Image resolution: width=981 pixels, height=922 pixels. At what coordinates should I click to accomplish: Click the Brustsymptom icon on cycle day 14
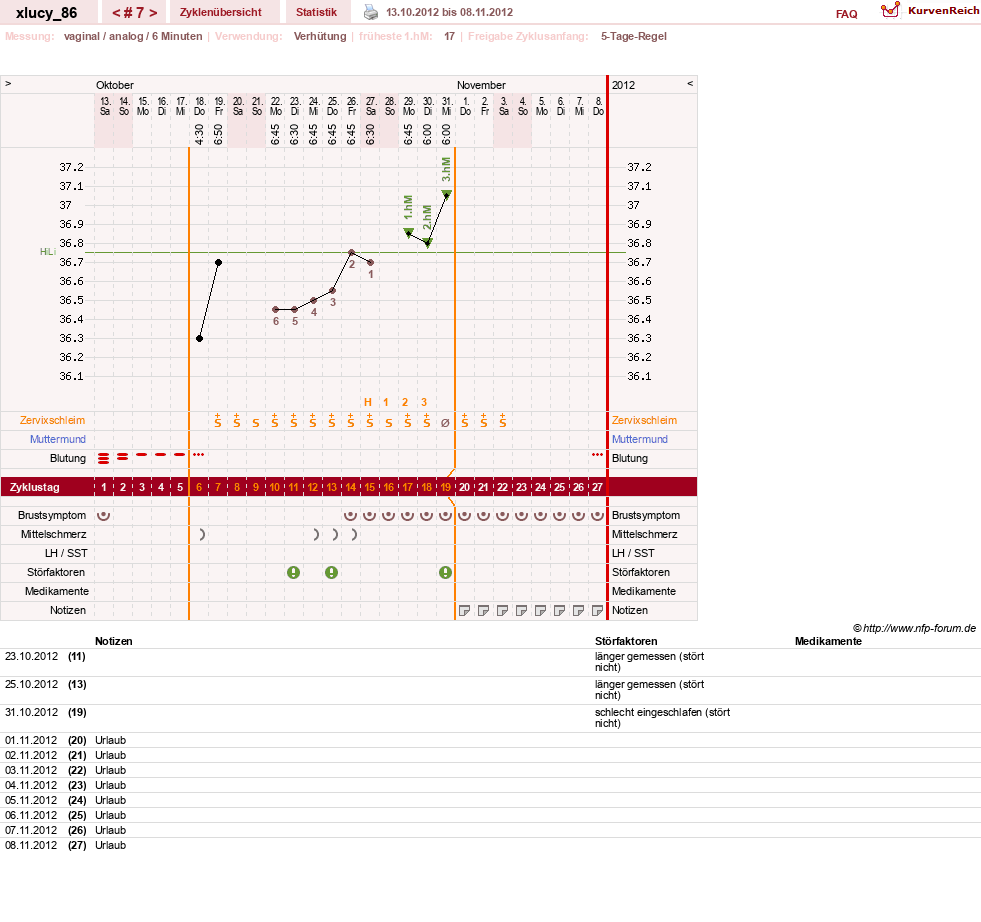coord(350,515)
